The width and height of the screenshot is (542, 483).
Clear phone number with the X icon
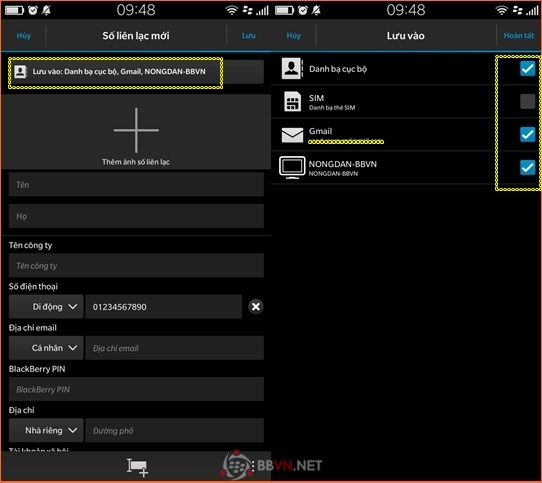256,307
